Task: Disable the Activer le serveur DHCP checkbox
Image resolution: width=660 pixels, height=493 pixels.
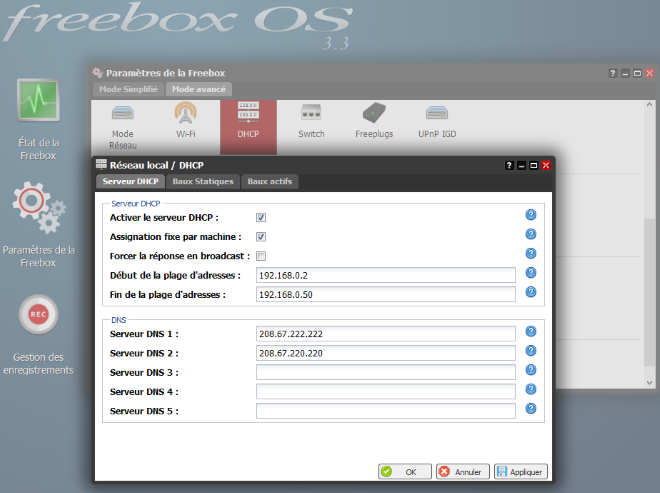Action: 261,217
